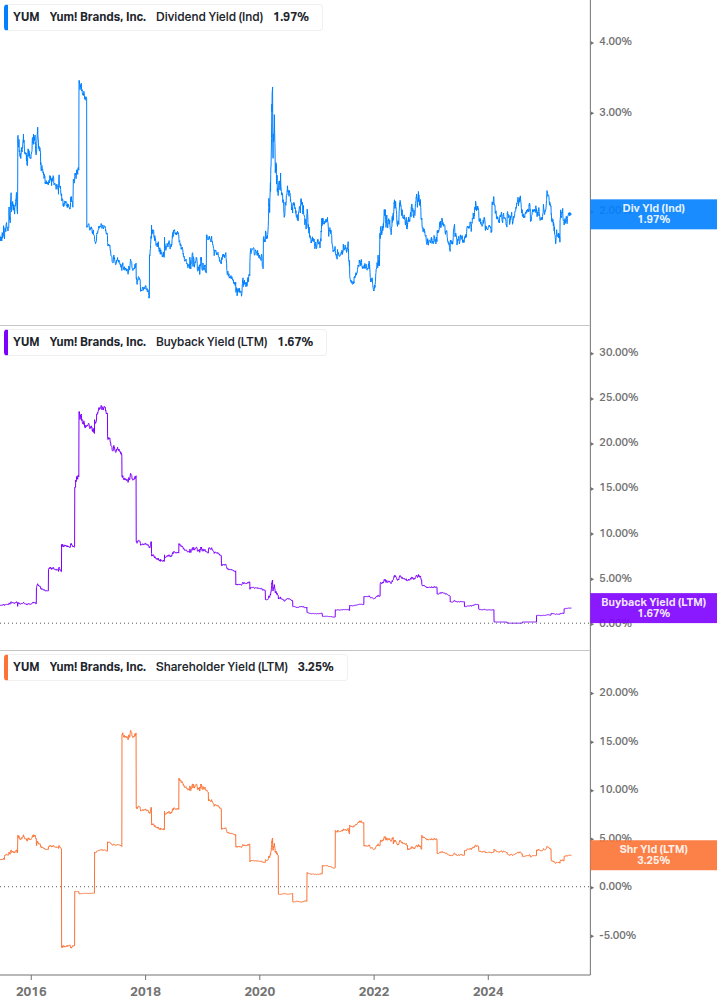
Task: Click the YUM ticker in the buyback legend
Action: [x=26, y=342]
